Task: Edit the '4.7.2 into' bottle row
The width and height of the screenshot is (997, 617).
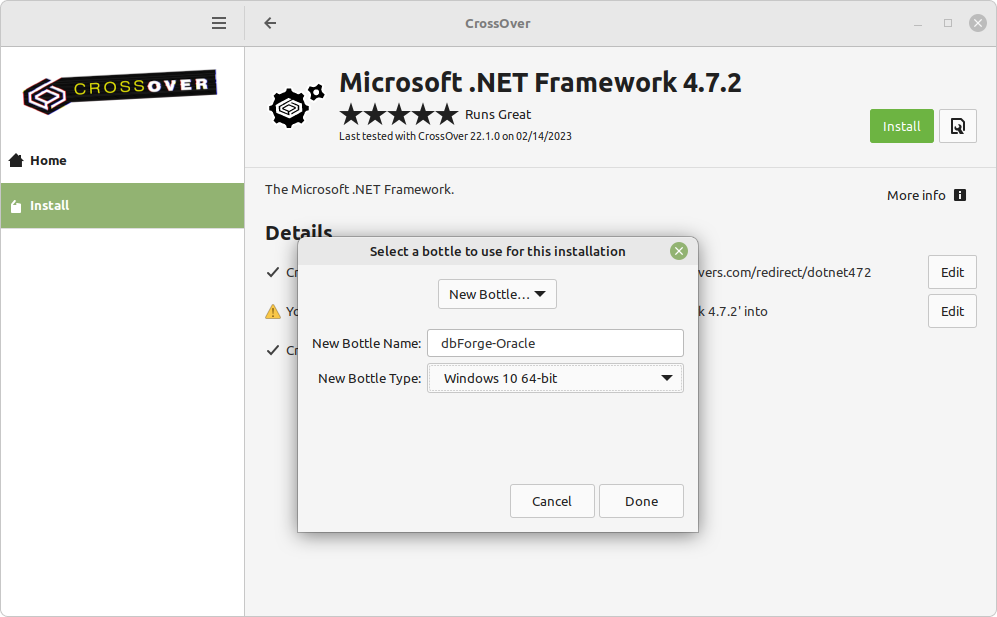Action: click(x=952, y=311)
